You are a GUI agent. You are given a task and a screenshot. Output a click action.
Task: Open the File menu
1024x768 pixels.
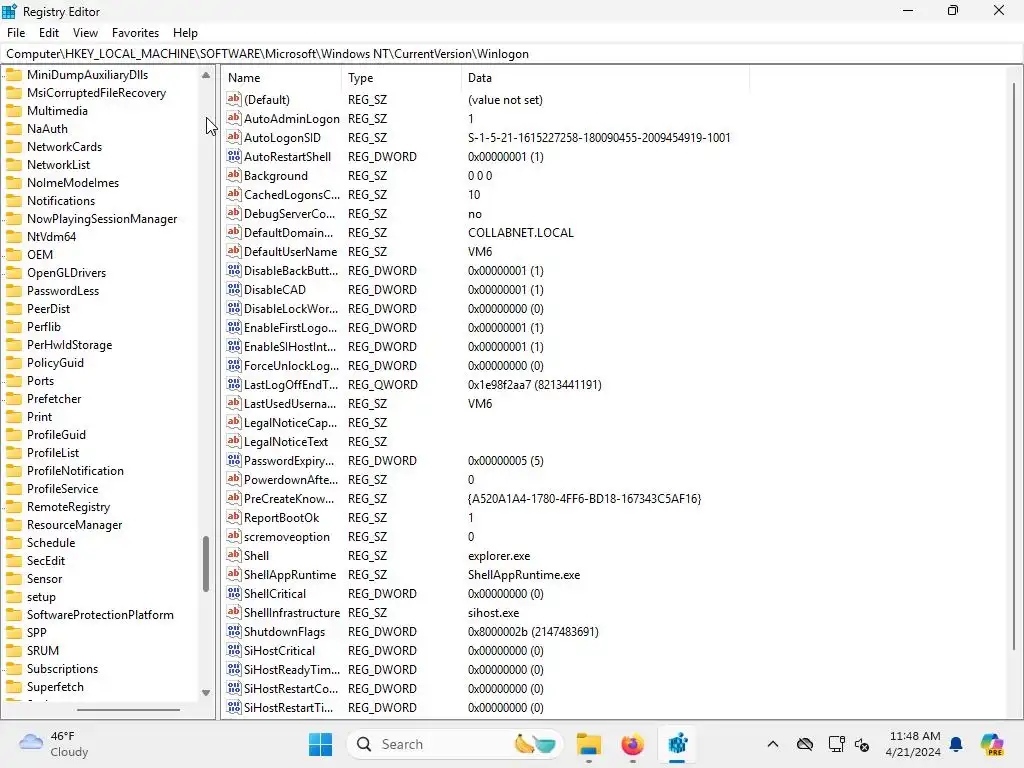tap(16, 33)
